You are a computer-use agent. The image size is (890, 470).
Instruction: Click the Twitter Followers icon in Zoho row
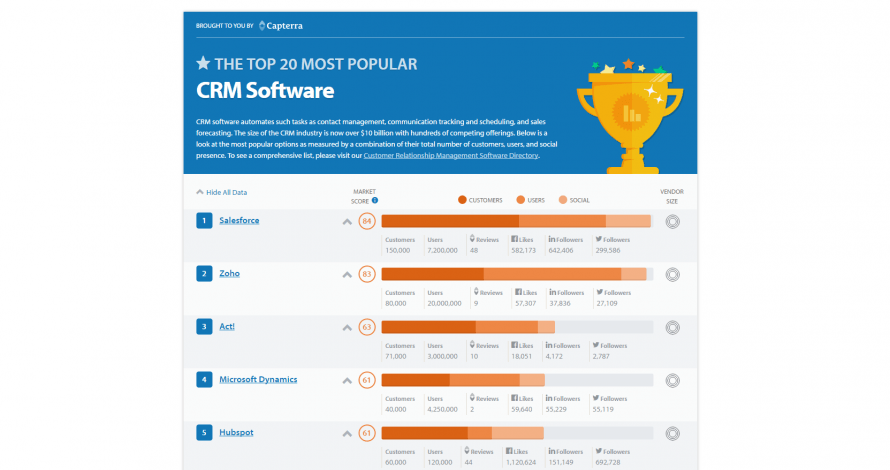(x=600, y=292)
